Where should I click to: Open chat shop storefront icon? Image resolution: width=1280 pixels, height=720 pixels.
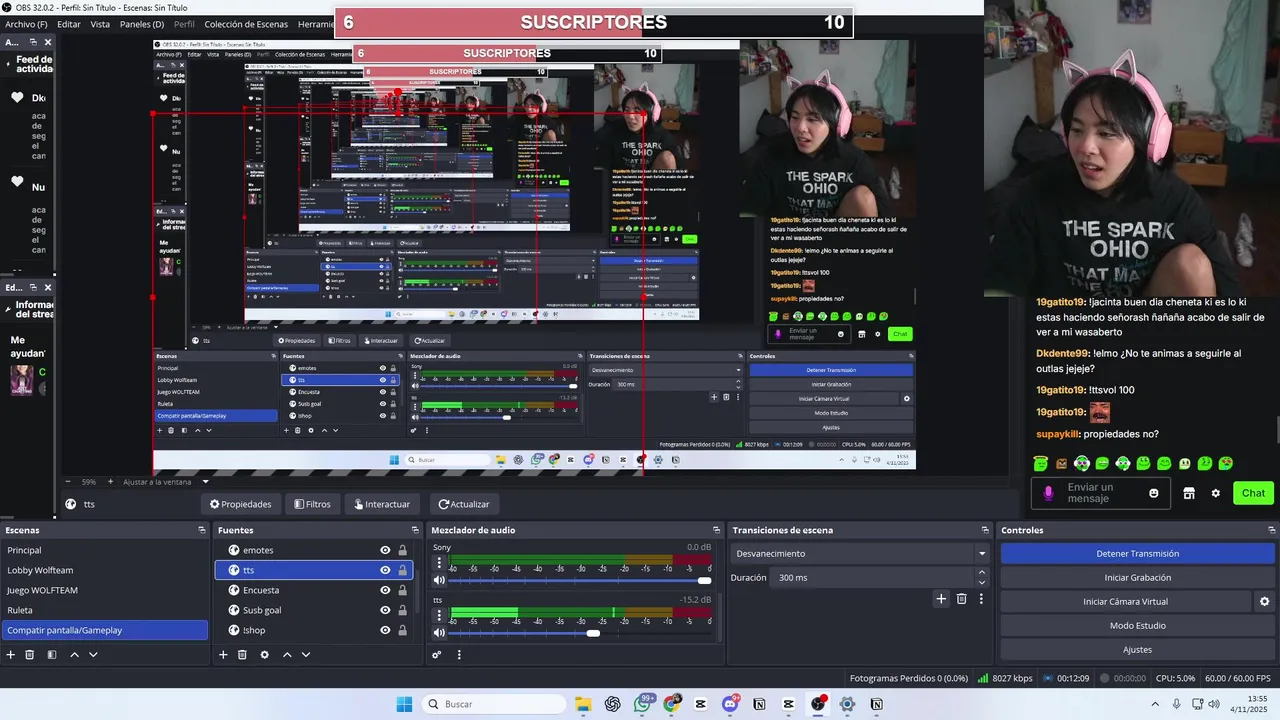(x=1189, y=493)
